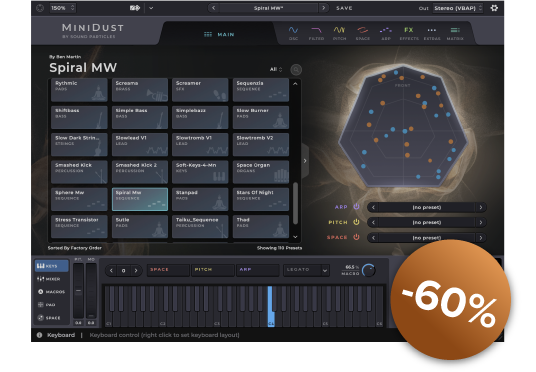Show the KEYS panel
This screenshot has height=372, width=536.
click(x=51, y=266)
